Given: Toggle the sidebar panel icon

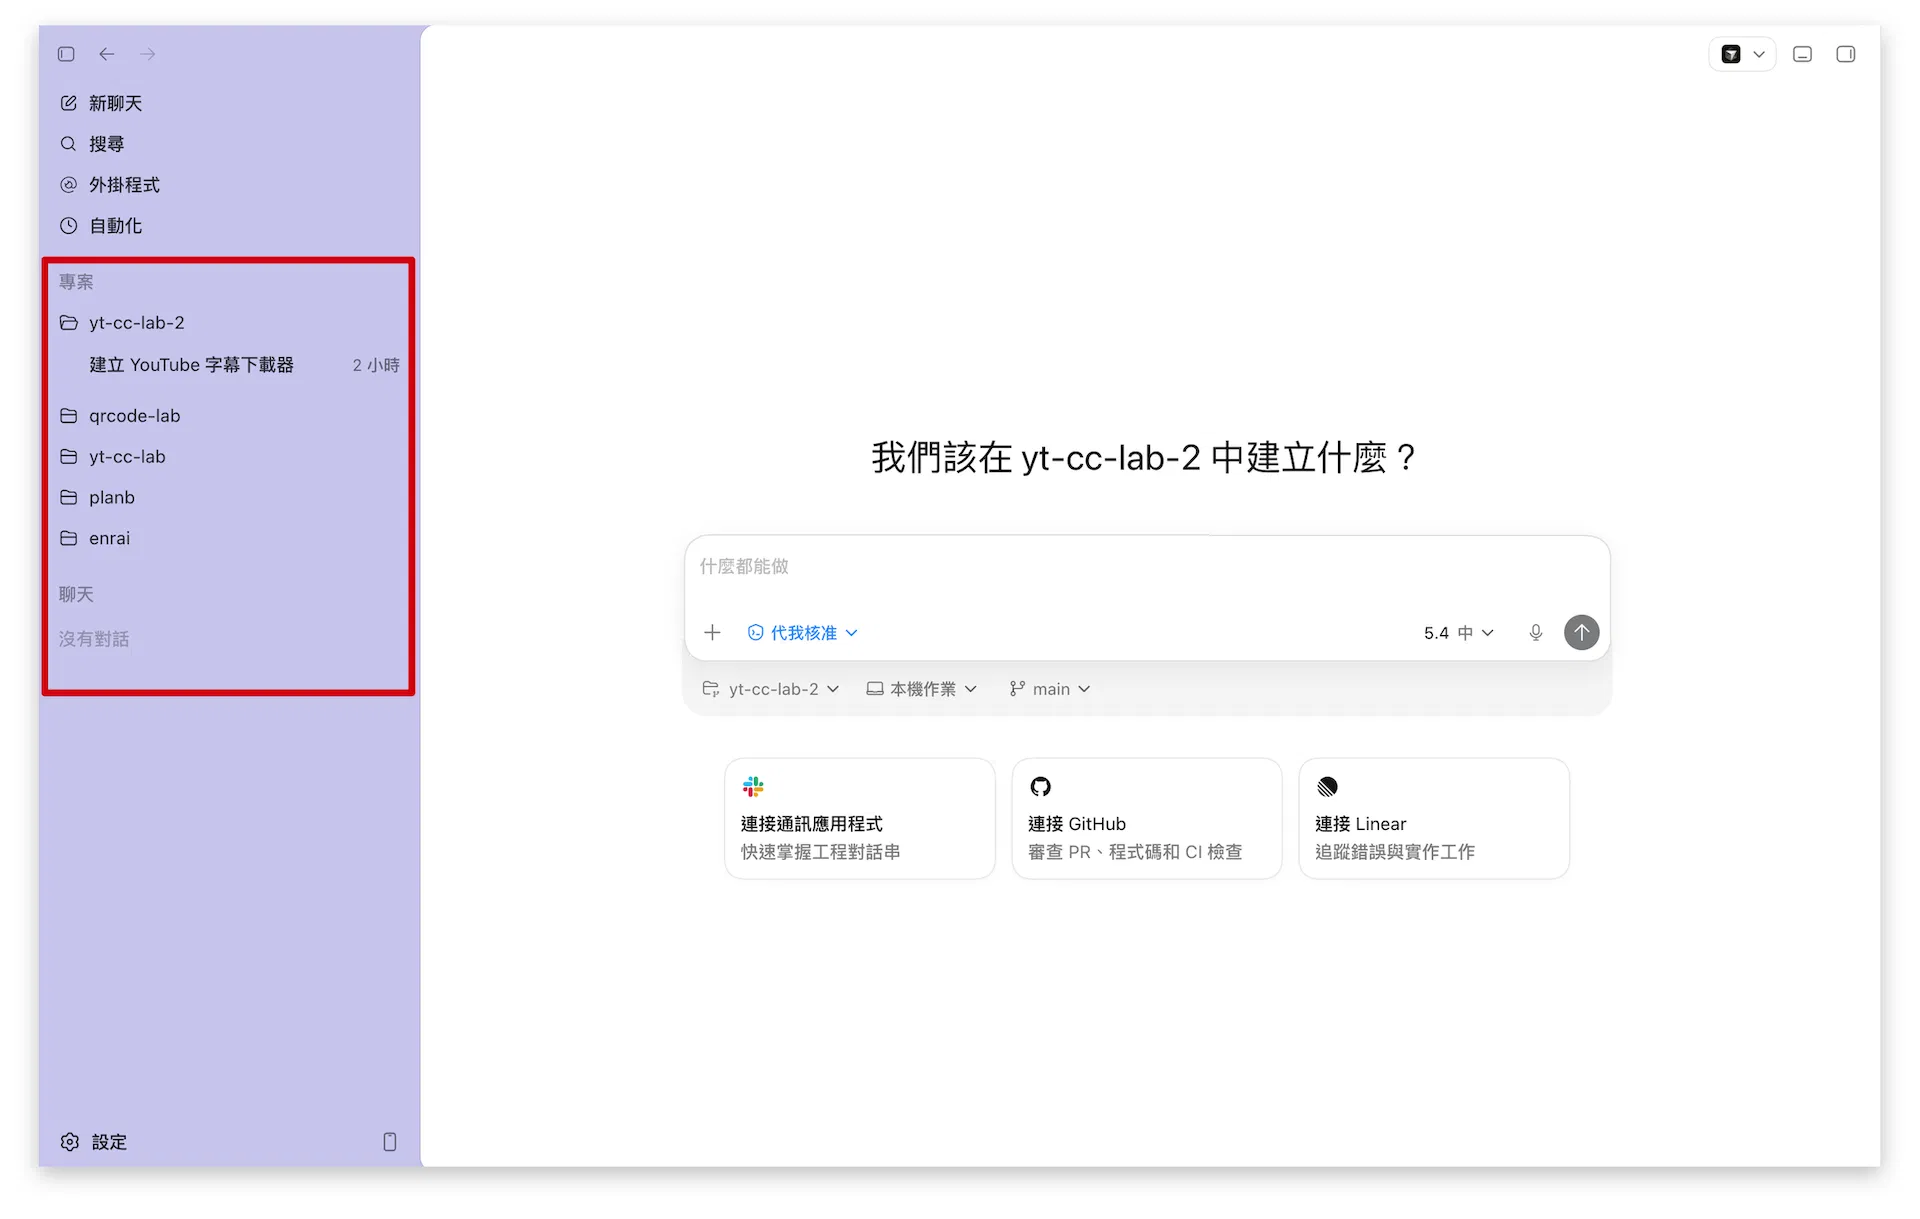Looking at the screenshot, I should pos(66,54).
